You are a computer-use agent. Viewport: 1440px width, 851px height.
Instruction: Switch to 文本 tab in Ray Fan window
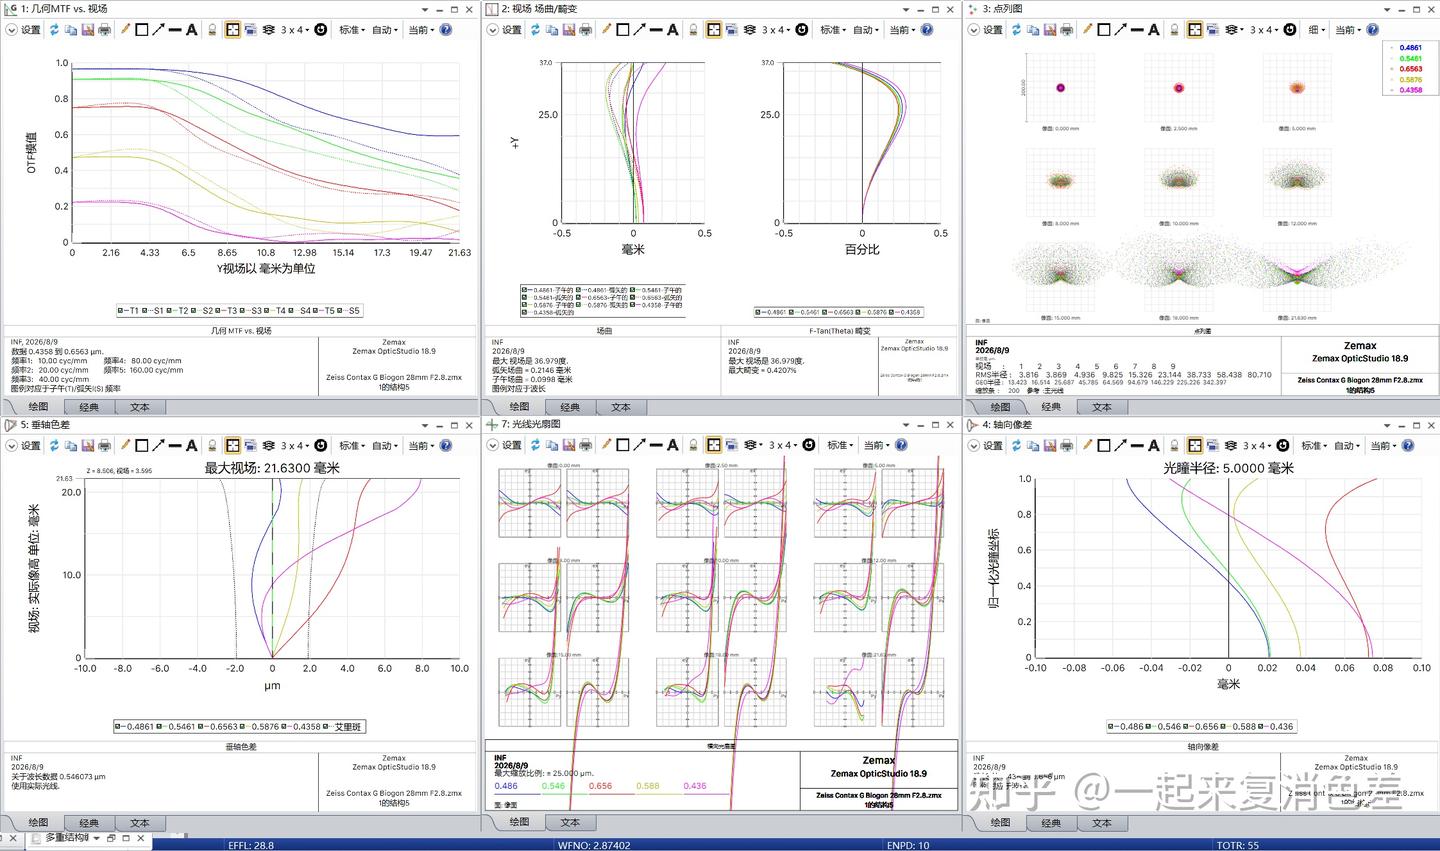pyautogui.click(x=570, y=822)
